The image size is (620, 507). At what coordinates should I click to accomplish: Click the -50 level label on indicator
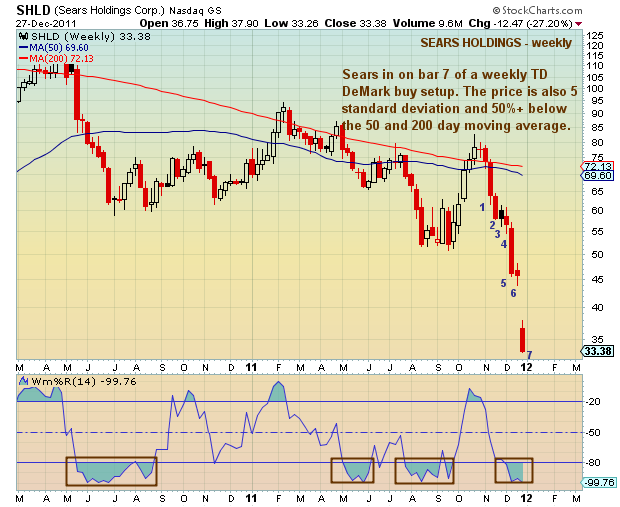pos(594,433)
